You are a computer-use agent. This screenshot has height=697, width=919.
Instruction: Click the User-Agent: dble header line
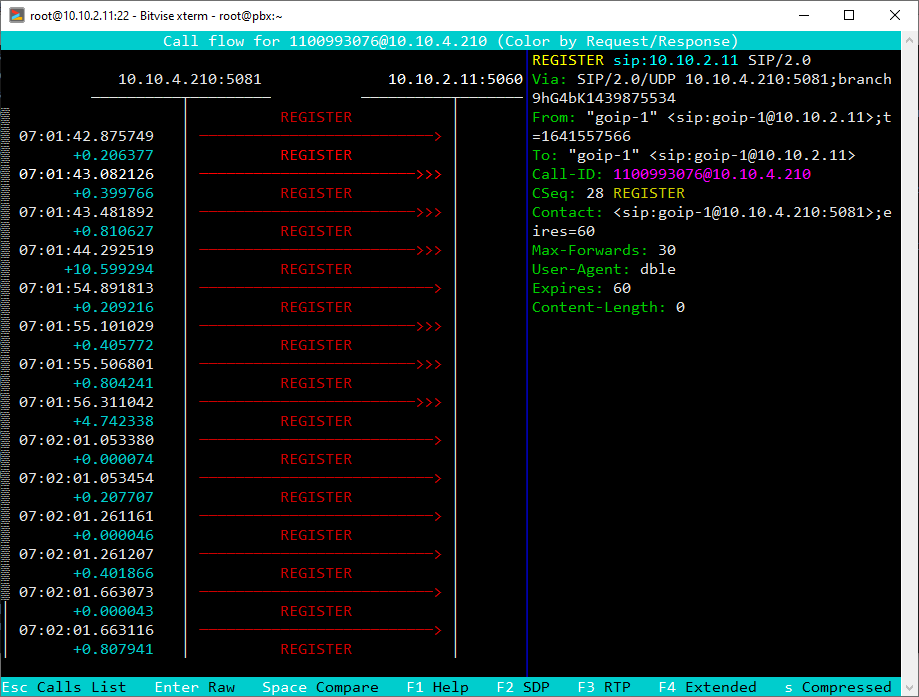tap(604, 269)
